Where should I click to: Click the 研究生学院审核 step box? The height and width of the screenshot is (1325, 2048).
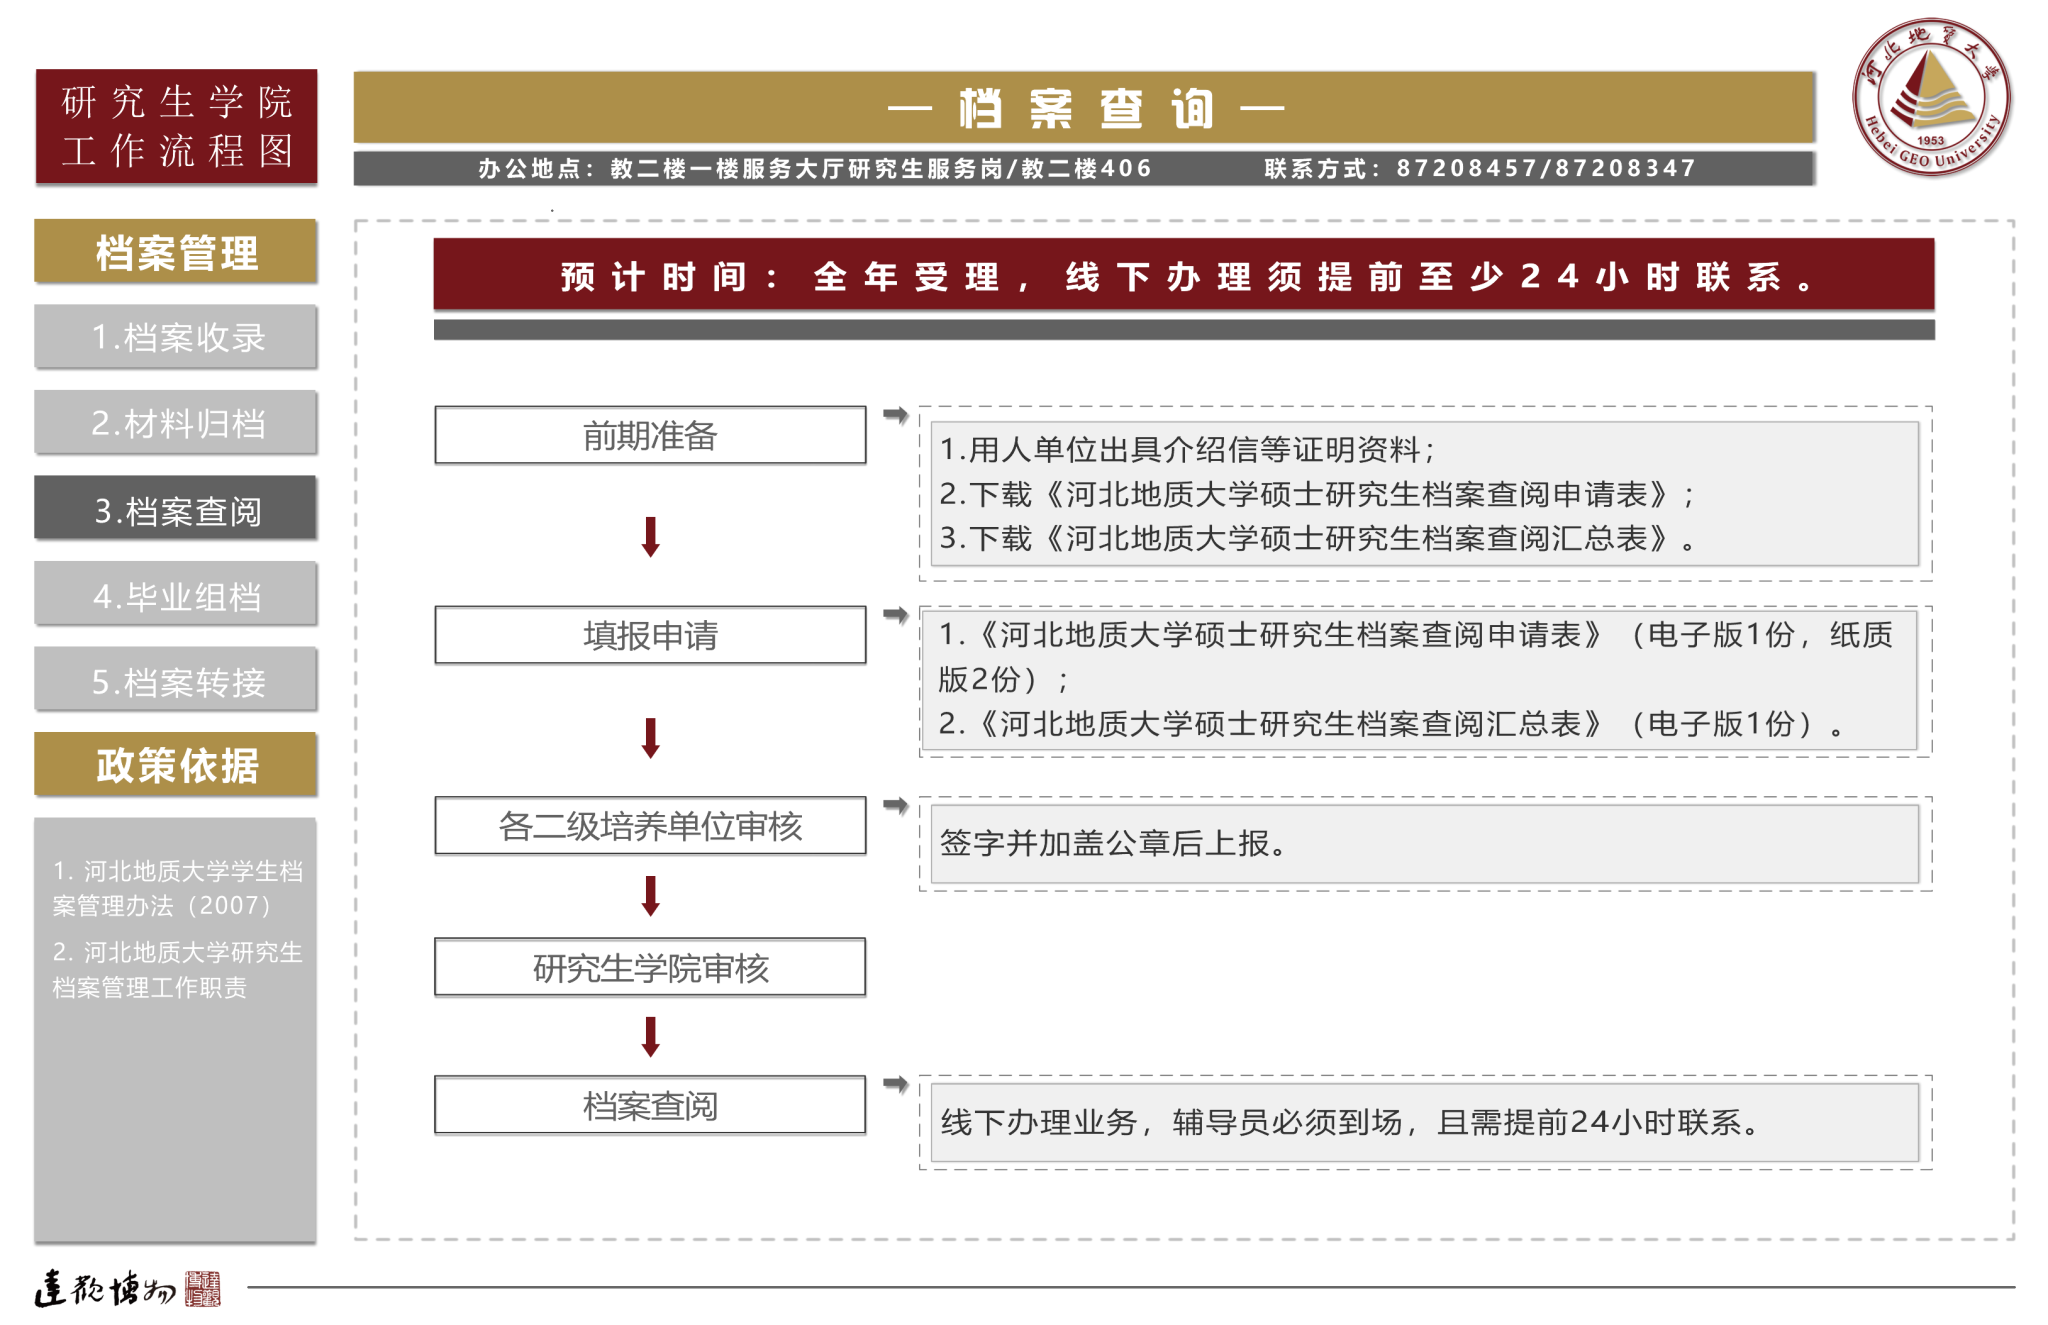pyautogui.click(x=650, y=967)
